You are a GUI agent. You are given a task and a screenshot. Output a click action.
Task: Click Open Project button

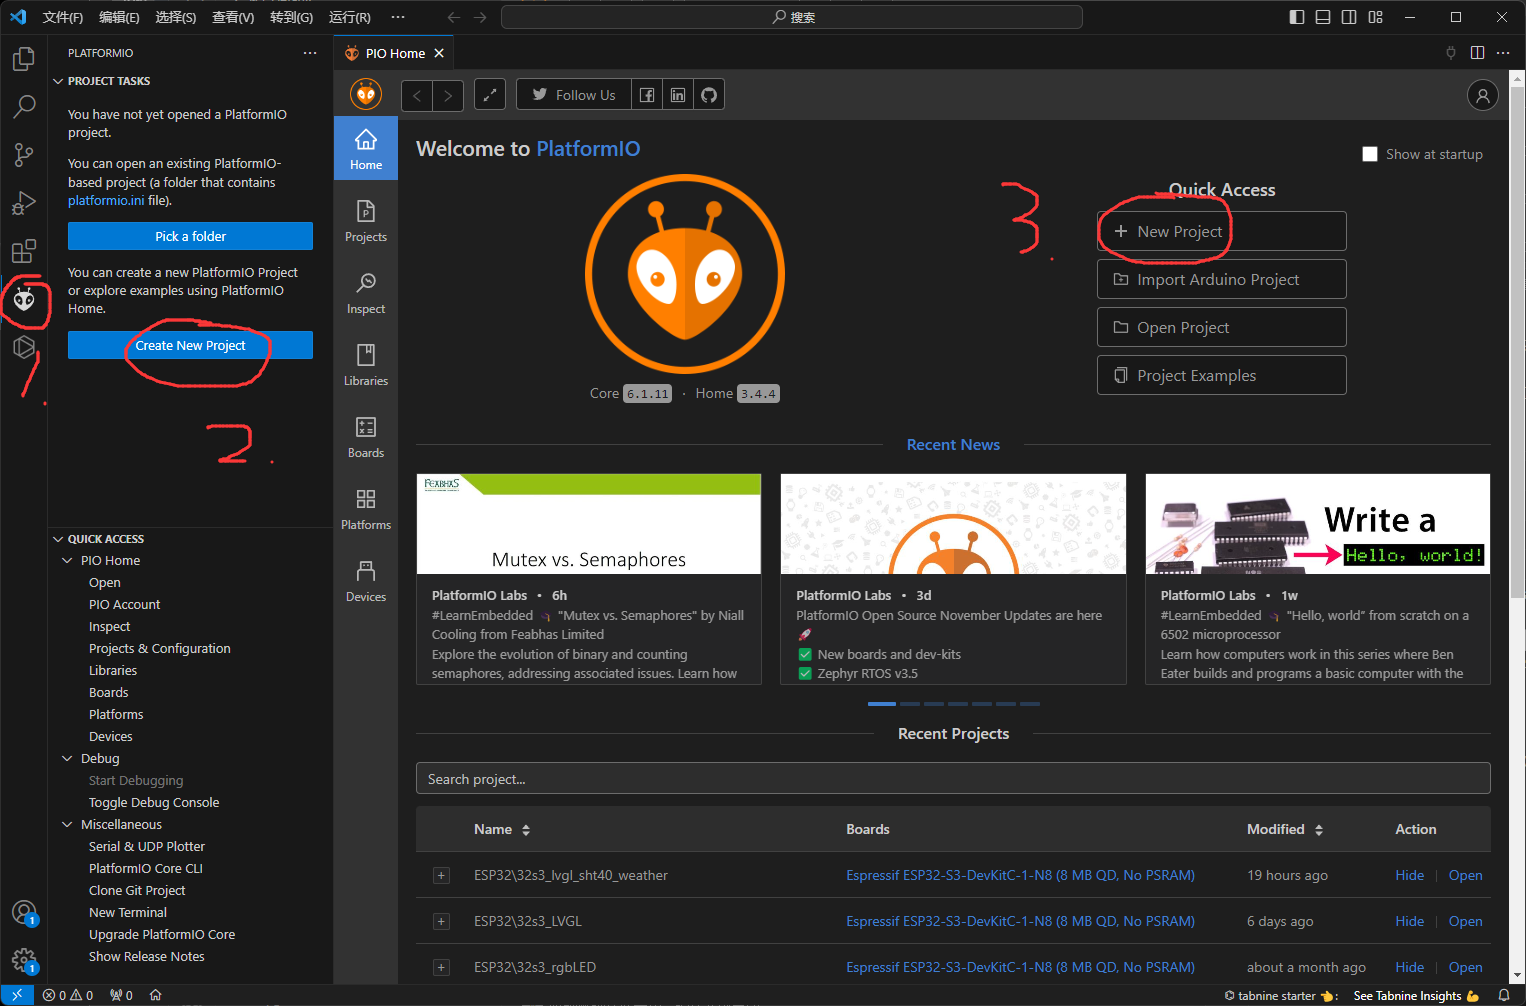tap(1221, 327)
